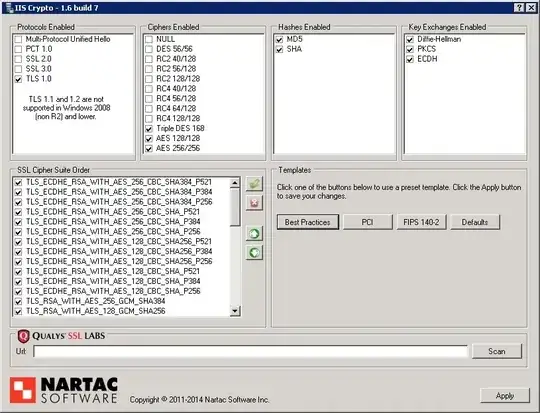Enable Multi-Protocol Unified Hello protocol
Viewport: 540px width, 413px height.
[x=18, y=39]
